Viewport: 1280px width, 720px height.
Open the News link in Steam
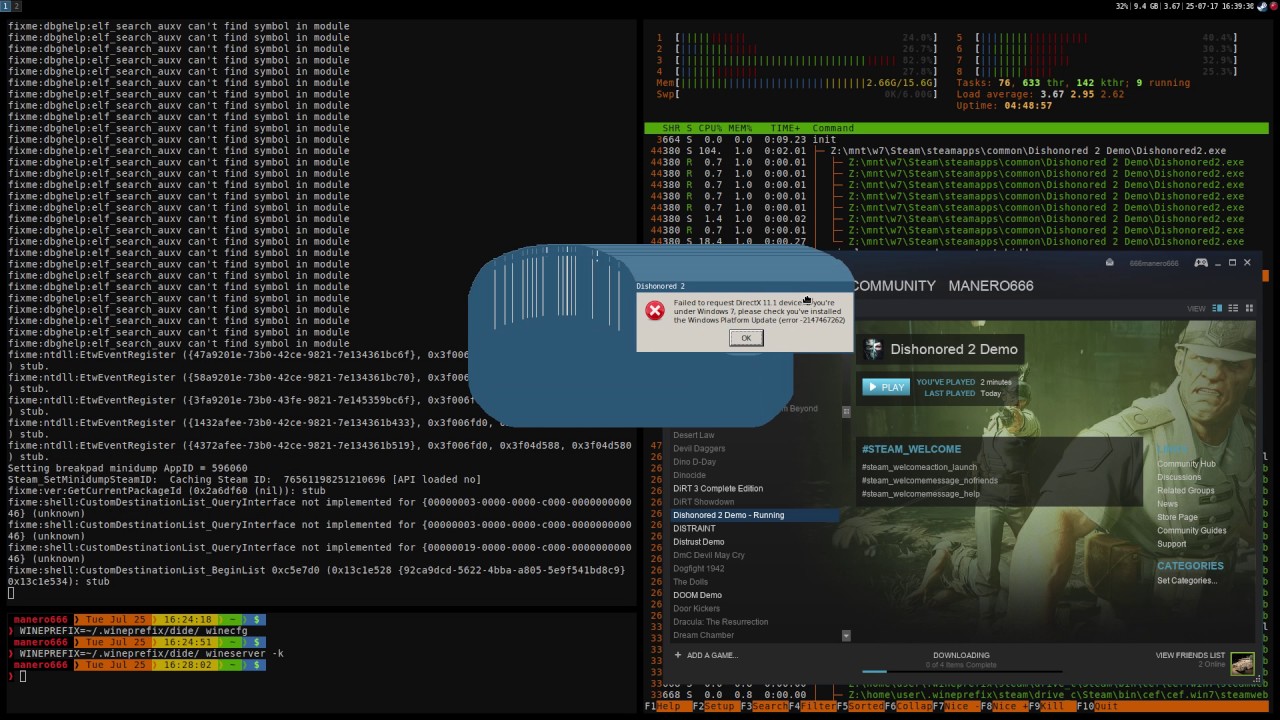click(x=1167, y=504)
